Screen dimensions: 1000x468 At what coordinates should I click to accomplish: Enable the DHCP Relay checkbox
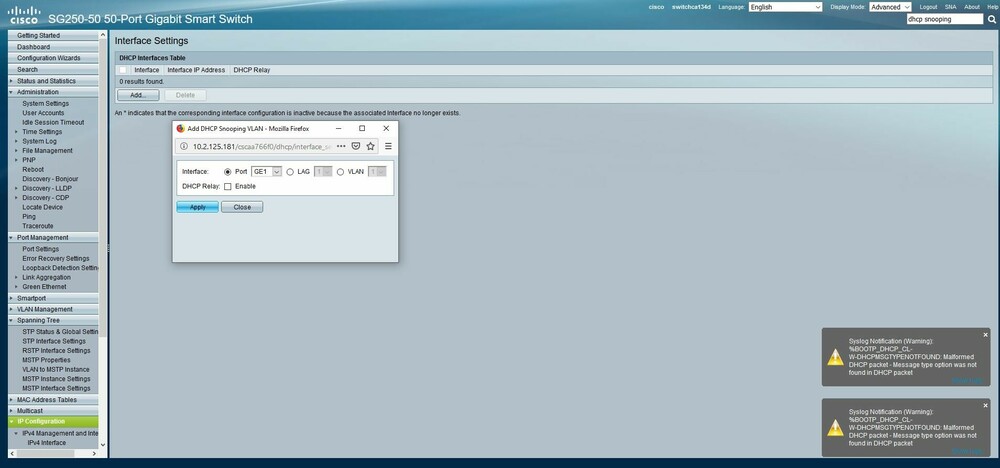point(228,186)
